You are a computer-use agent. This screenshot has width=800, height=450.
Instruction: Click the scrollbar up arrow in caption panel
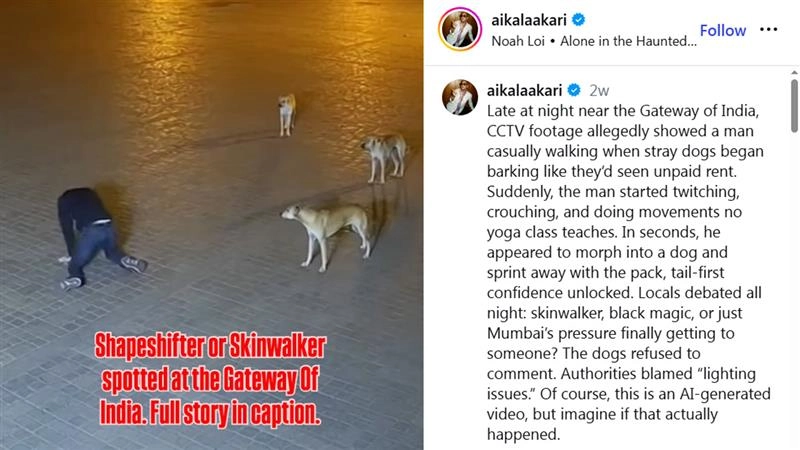[794, 73]
